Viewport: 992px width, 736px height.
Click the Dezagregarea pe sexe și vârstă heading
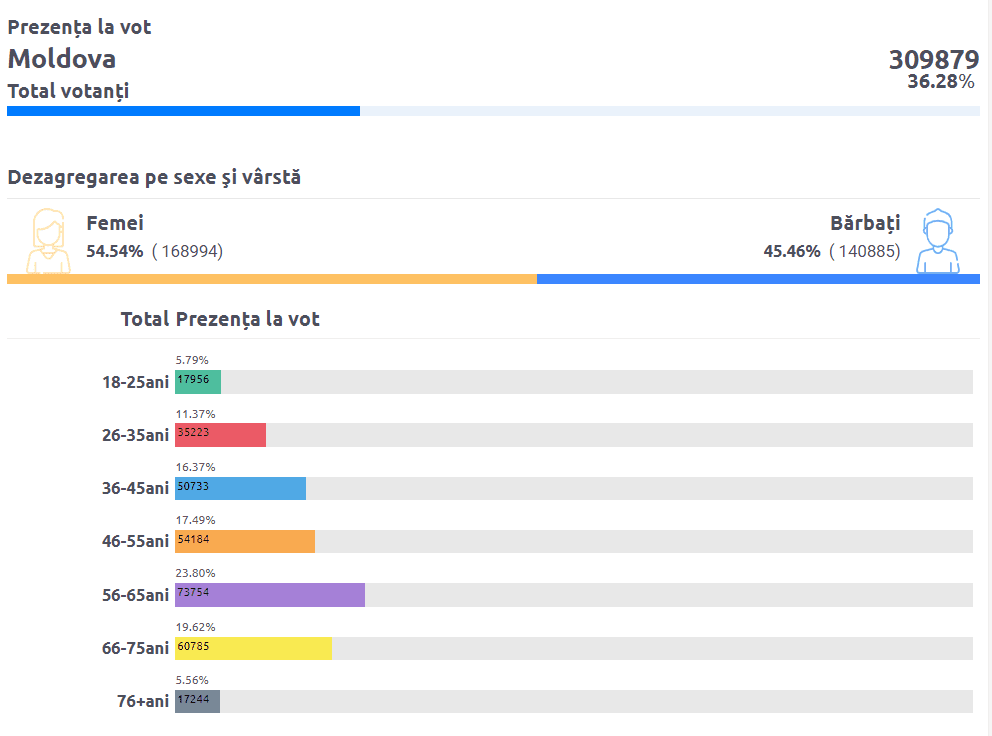click(154, 178)
